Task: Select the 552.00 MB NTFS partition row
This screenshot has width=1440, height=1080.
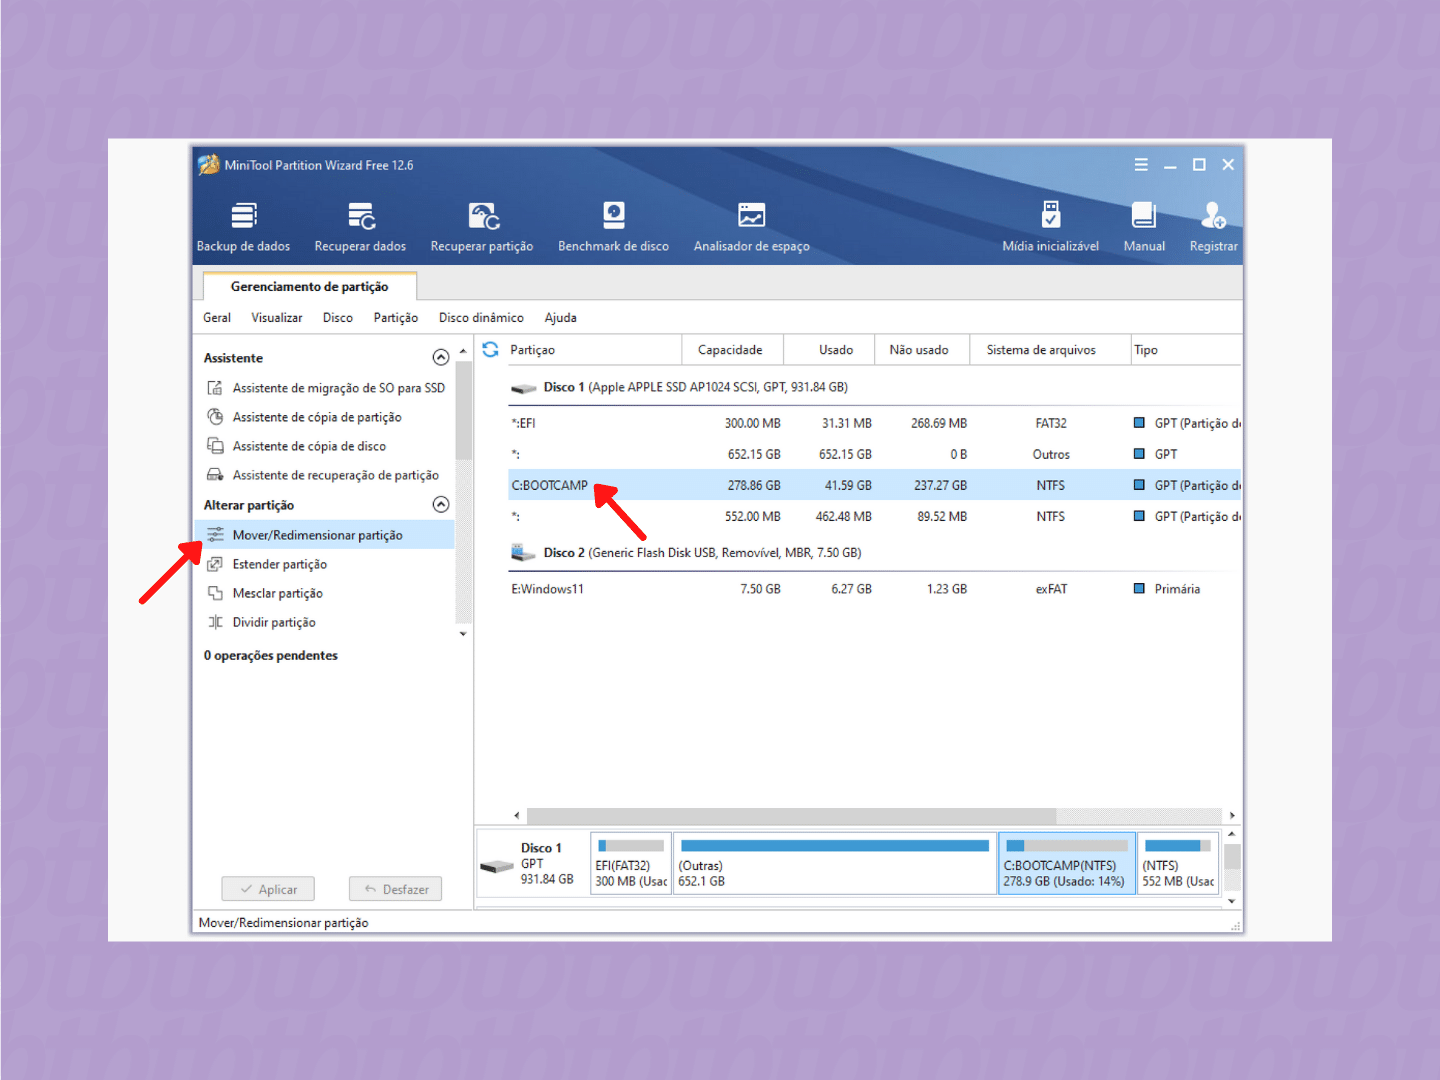Action: 875,516
